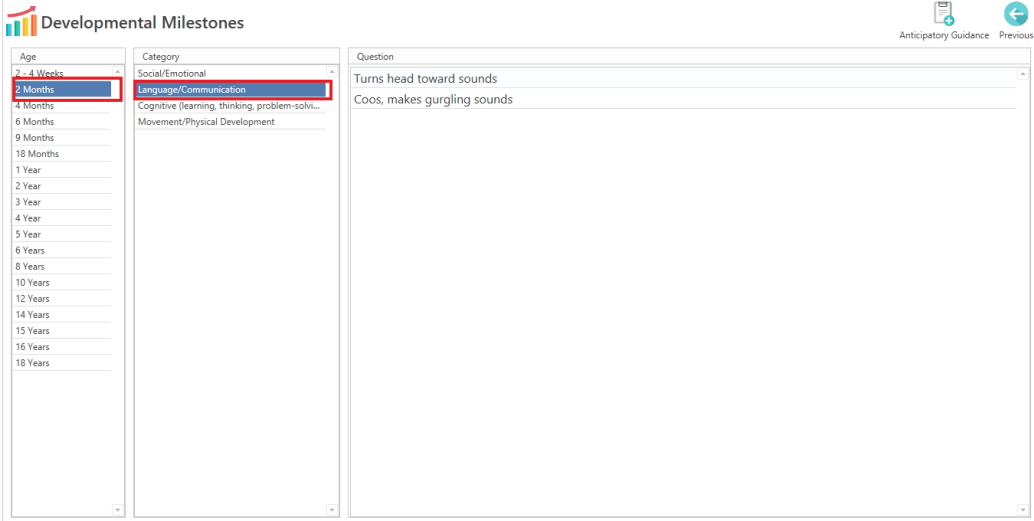1034x521 pixels.
Task: Click Age list scroll up arrow
Action: [x=117, y=71]
